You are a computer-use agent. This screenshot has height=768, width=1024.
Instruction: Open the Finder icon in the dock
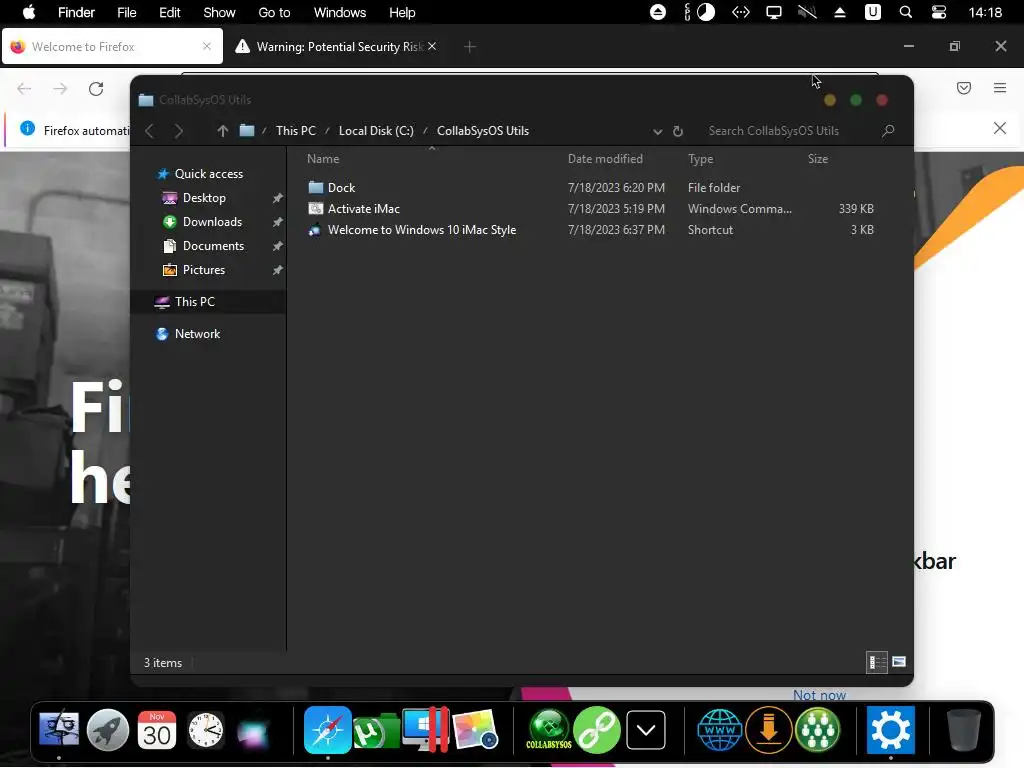(x=59, y=729)
